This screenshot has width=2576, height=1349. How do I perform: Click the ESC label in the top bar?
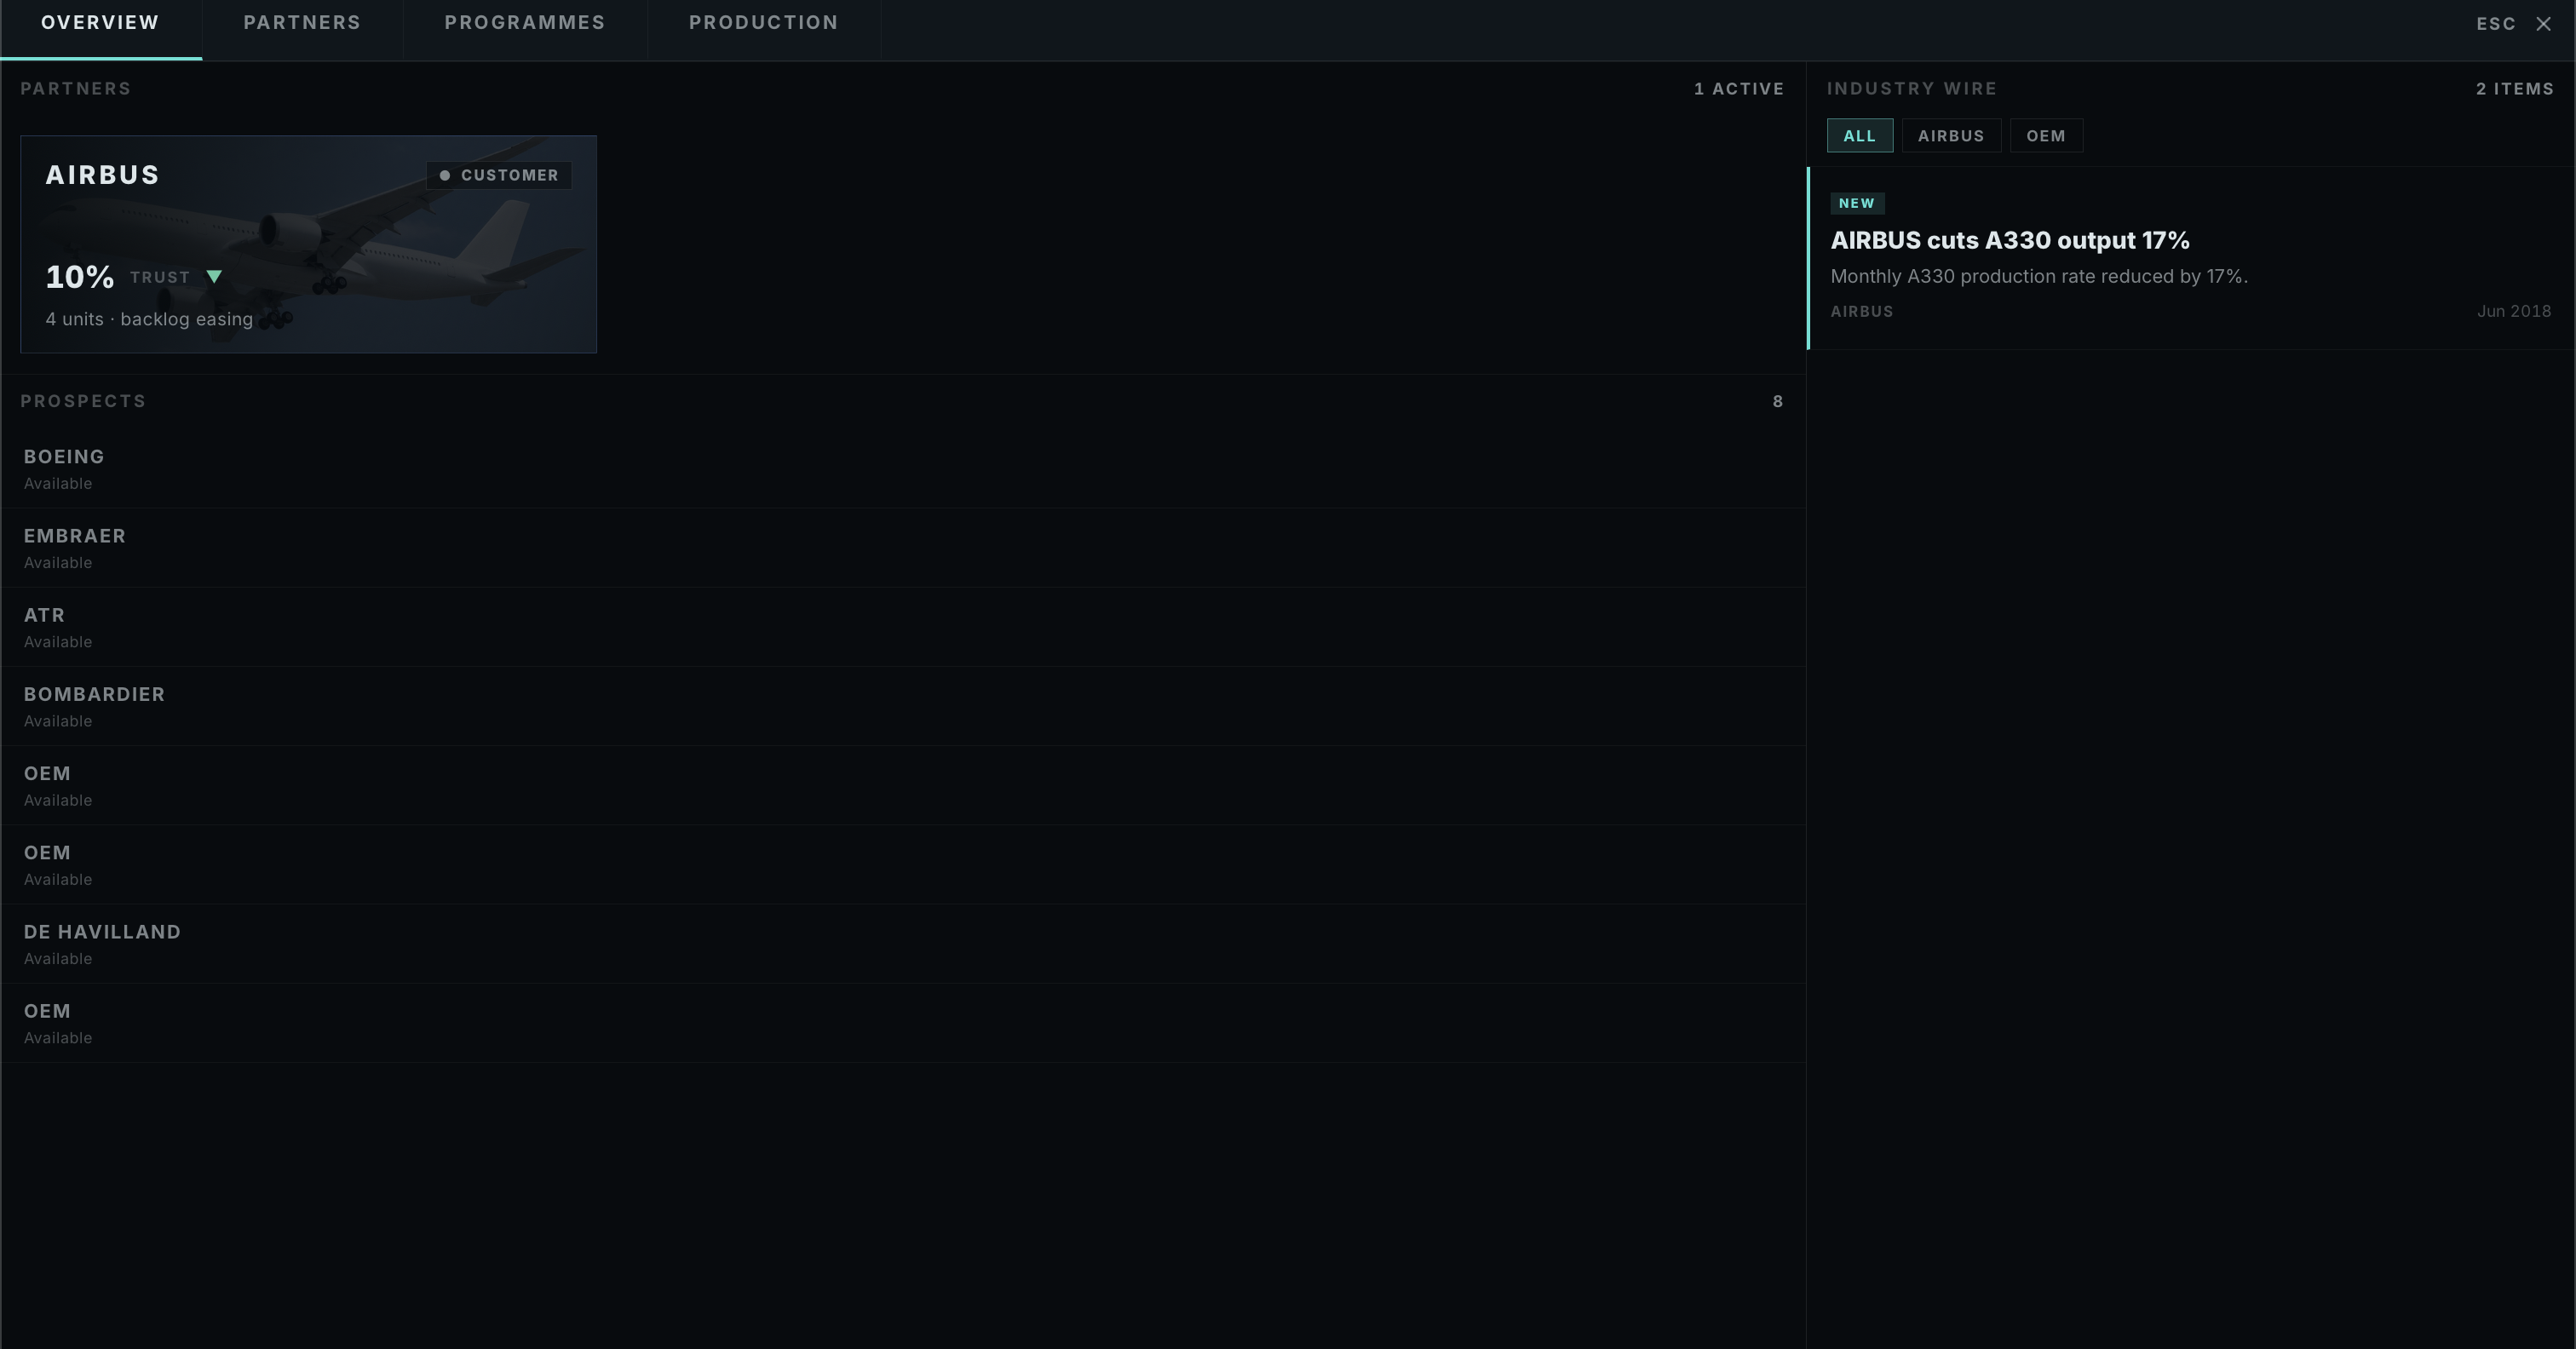pyautogui.click(x=2496, y=24)
